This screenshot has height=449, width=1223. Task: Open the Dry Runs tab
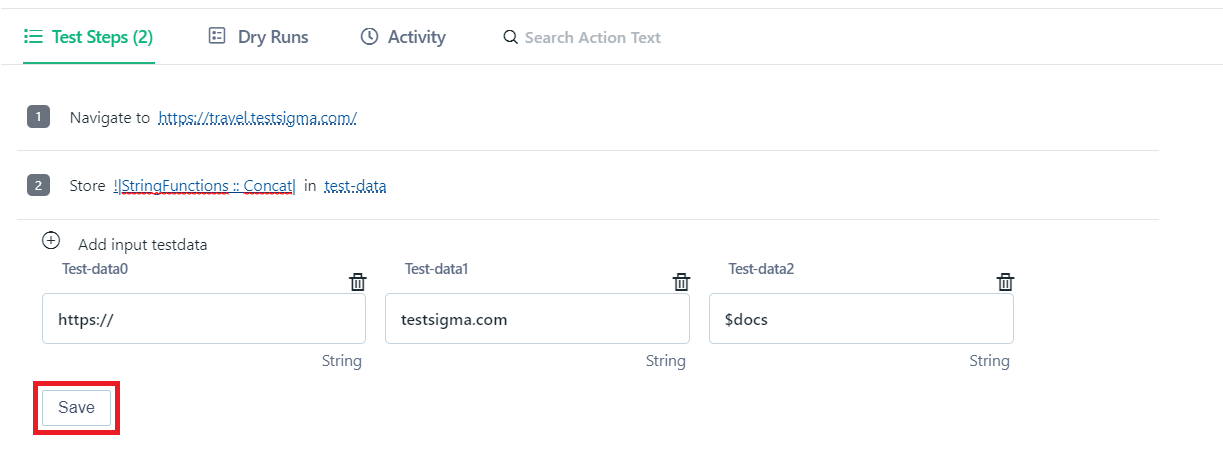(x=258, y=36)
